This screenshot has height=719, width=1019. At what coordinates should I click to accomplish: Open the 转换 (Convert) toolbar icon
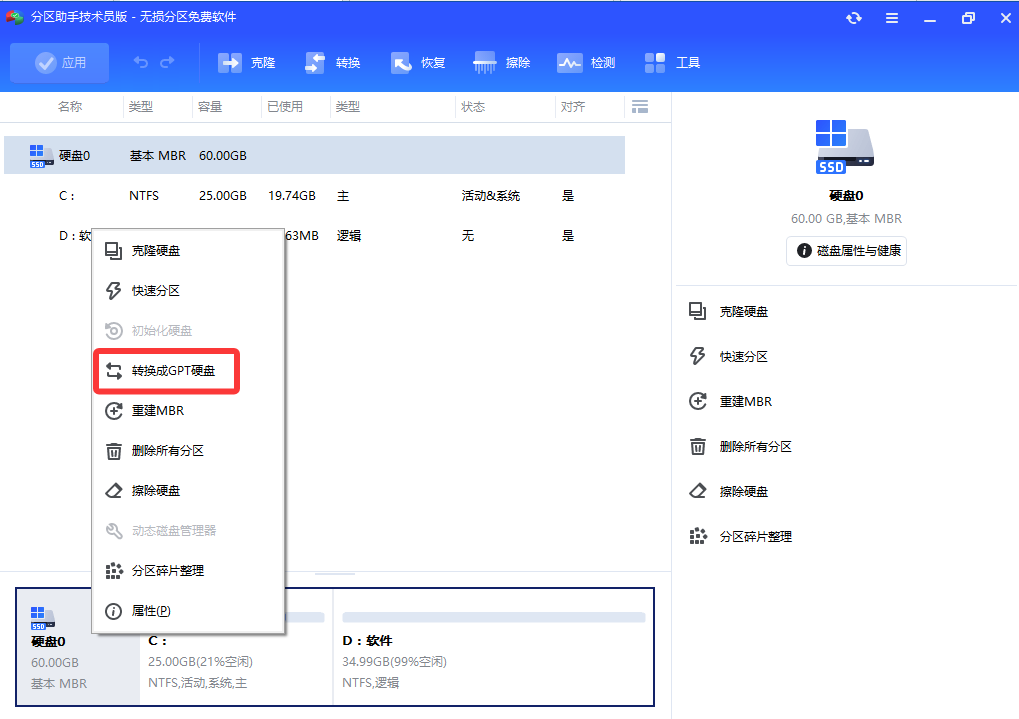click(x=331, y=62)
